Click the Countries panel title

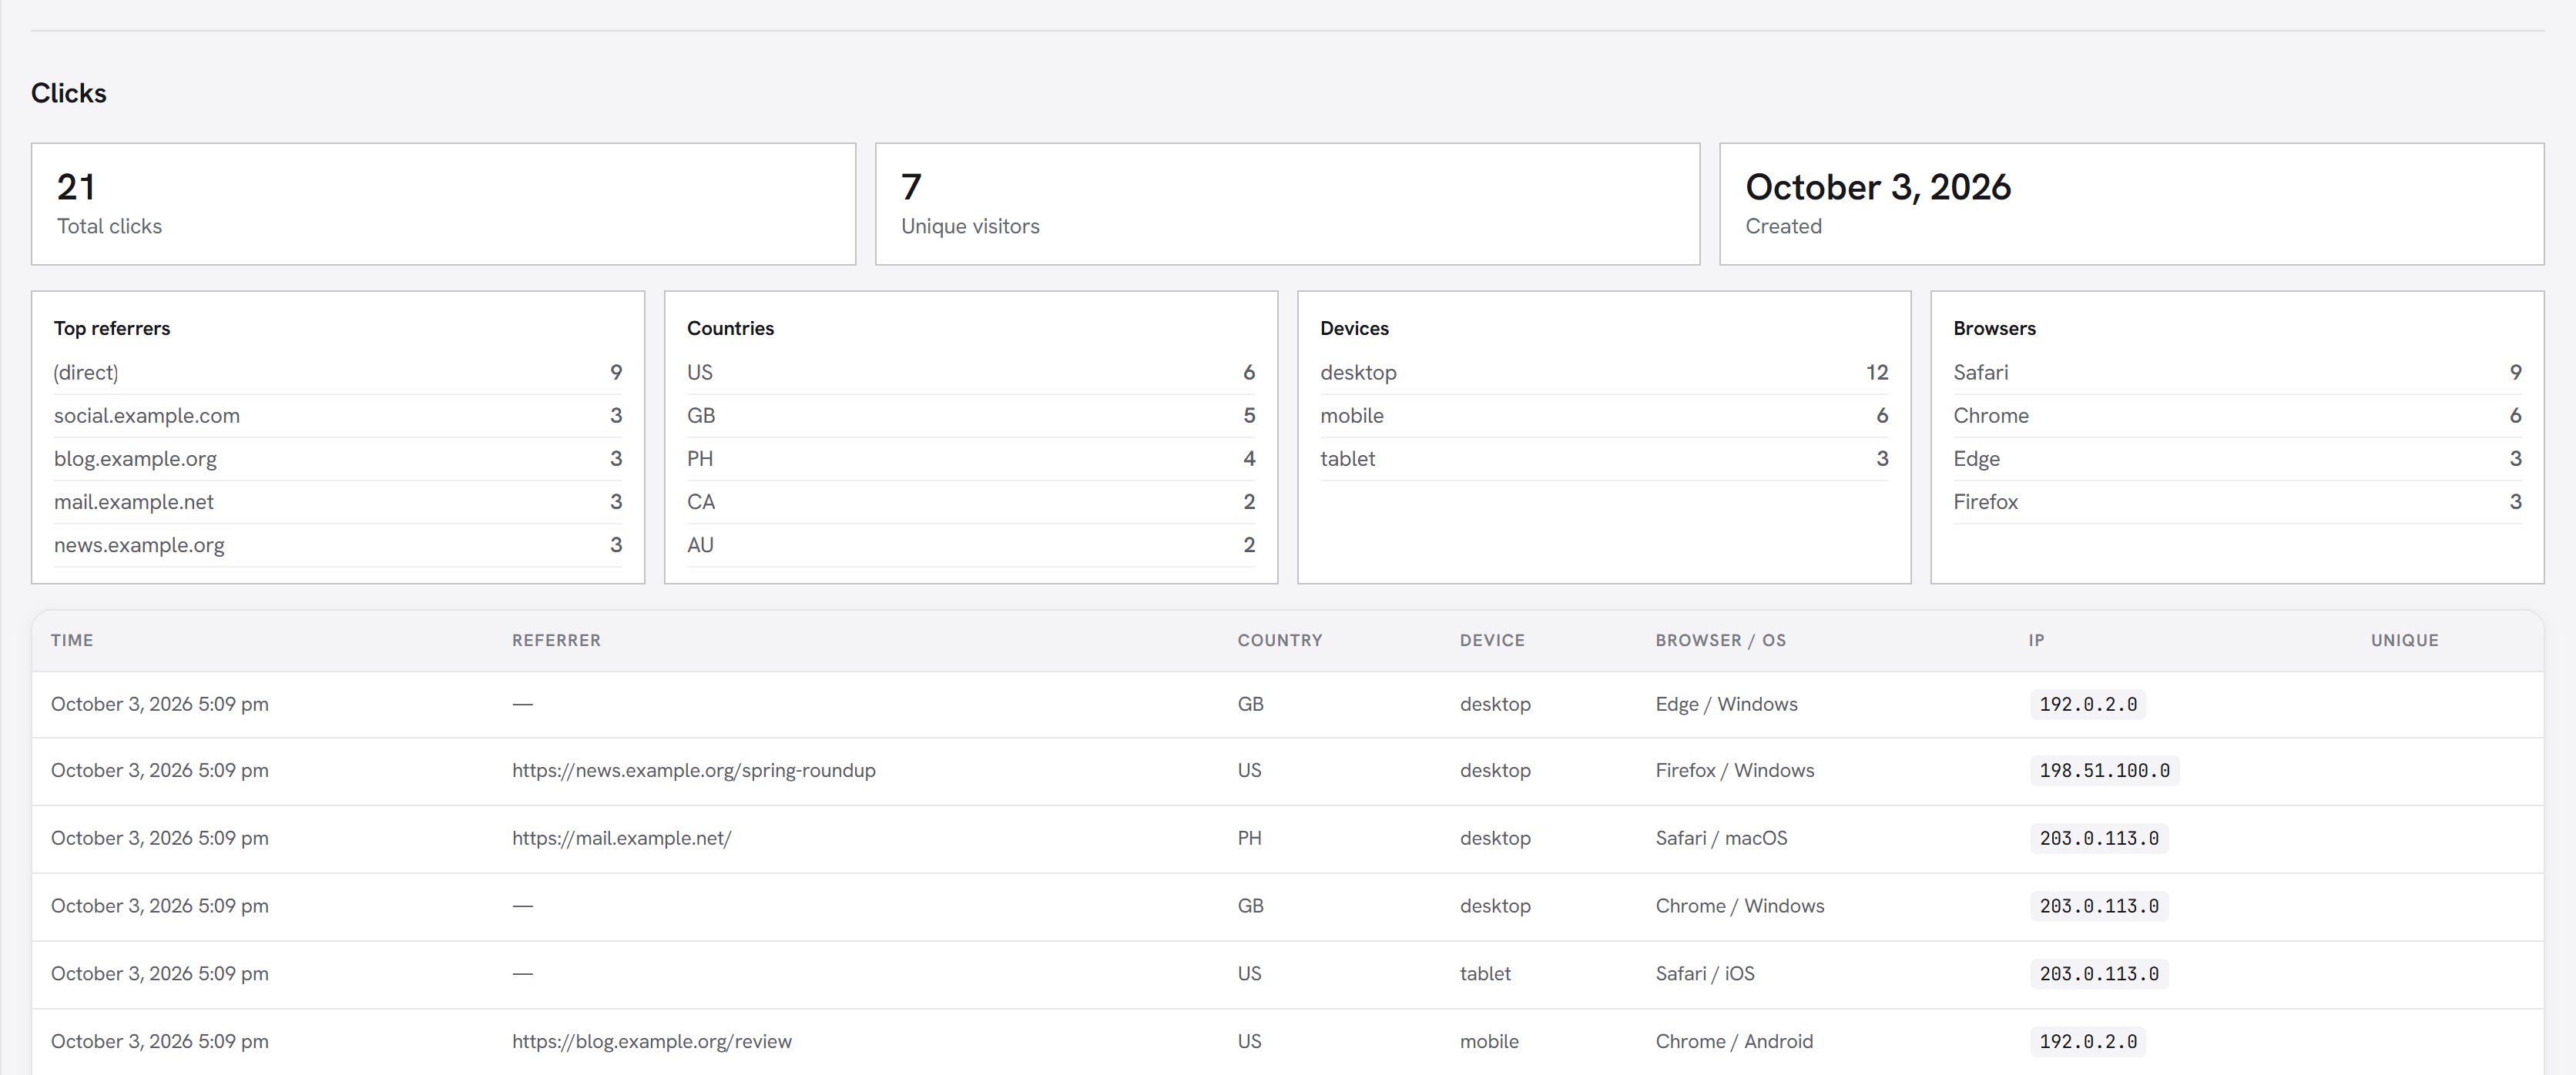[x=730, y=328]
